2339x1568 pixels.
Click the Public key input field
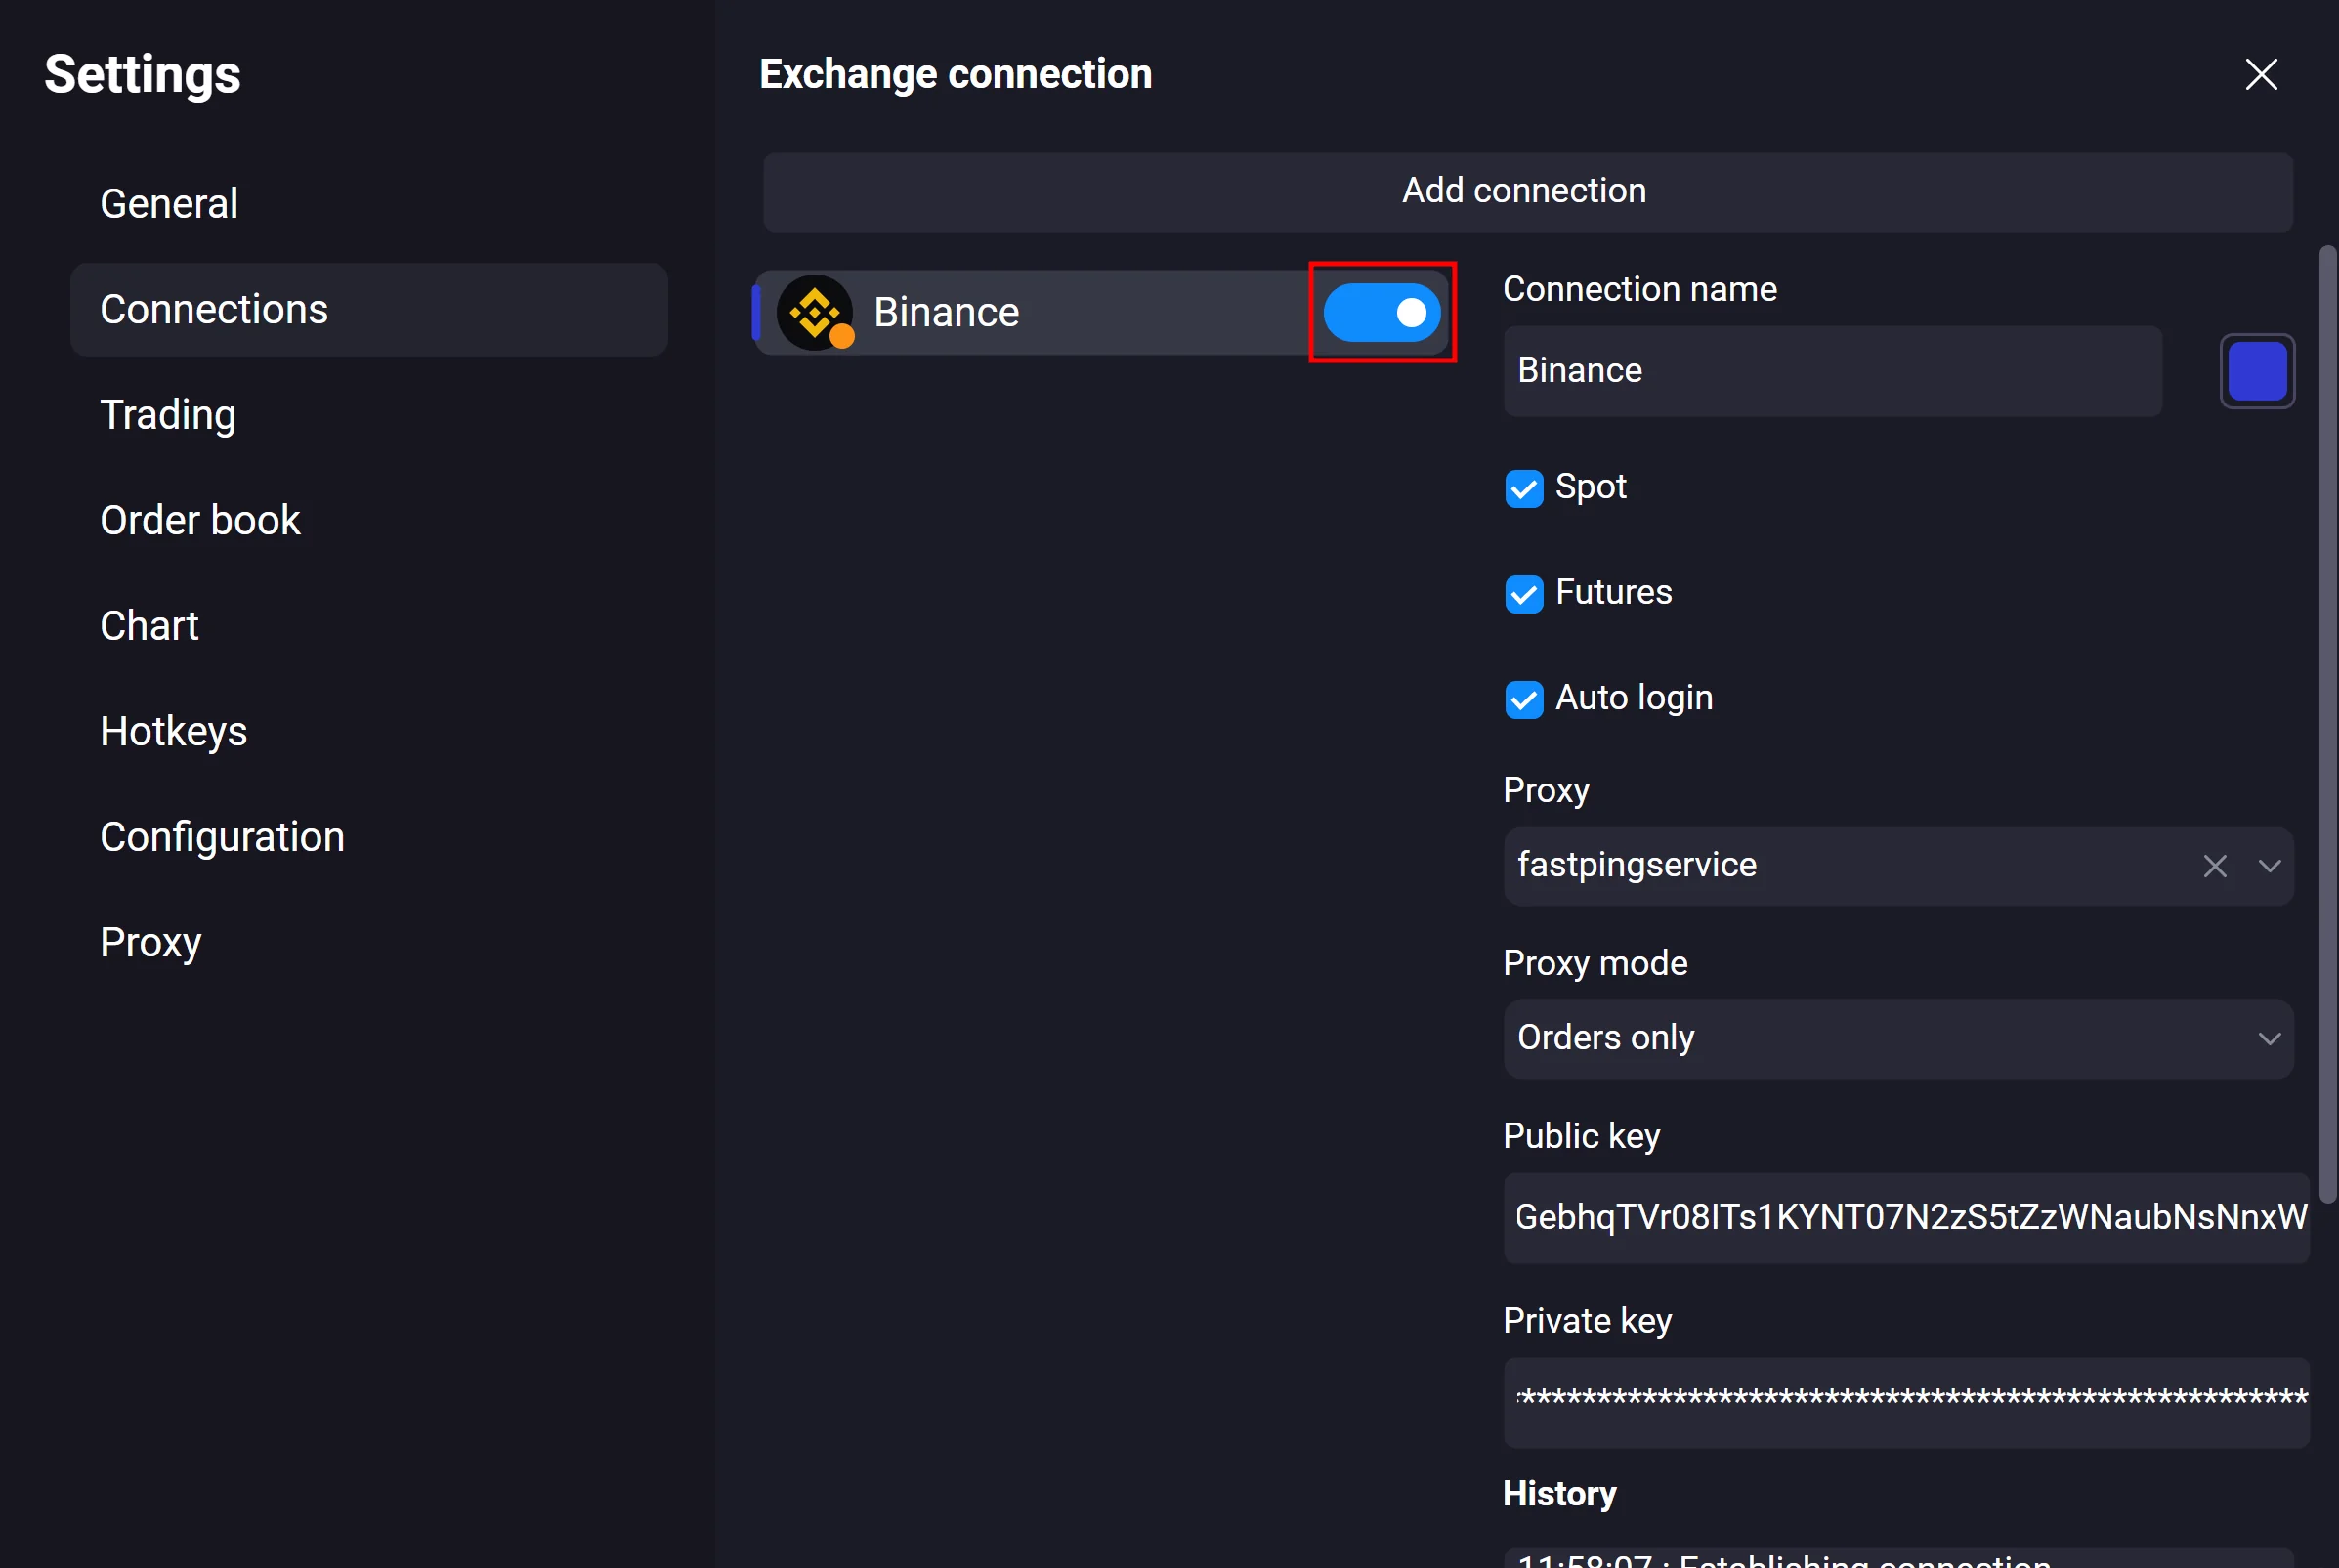pyautogui.click(x=1905, y=1218)
